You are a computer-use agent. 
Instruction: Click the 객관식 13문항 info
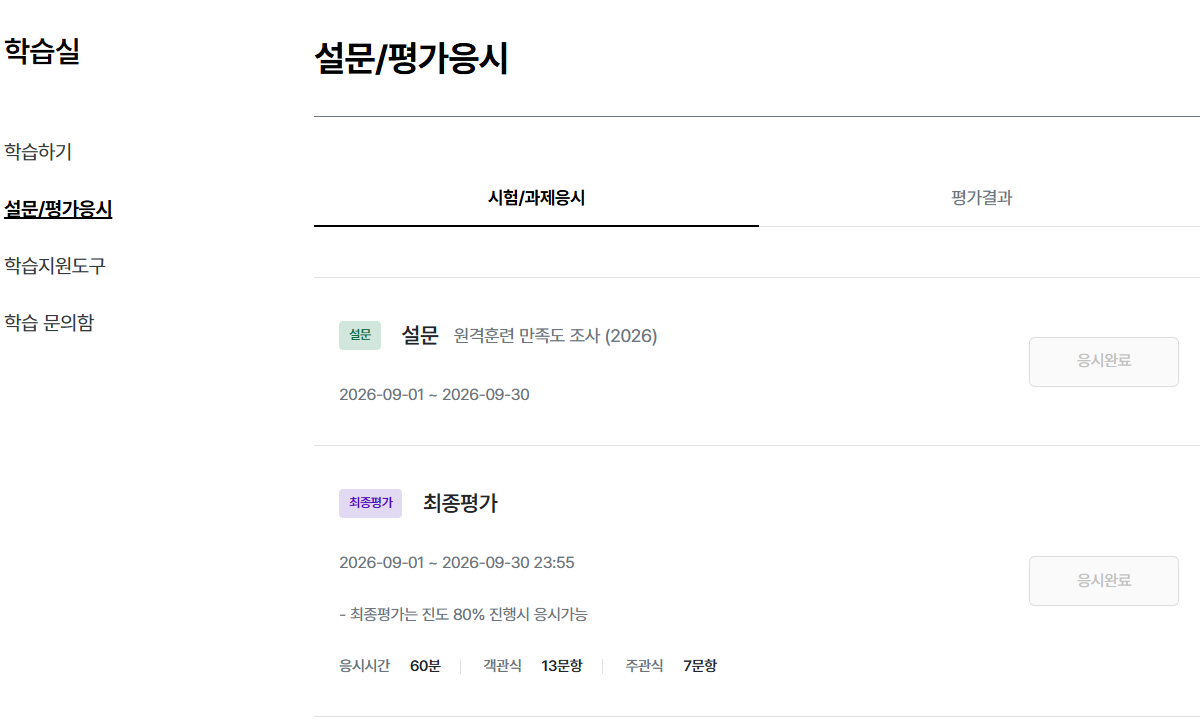pyautogui.click(x=532, y=666)
